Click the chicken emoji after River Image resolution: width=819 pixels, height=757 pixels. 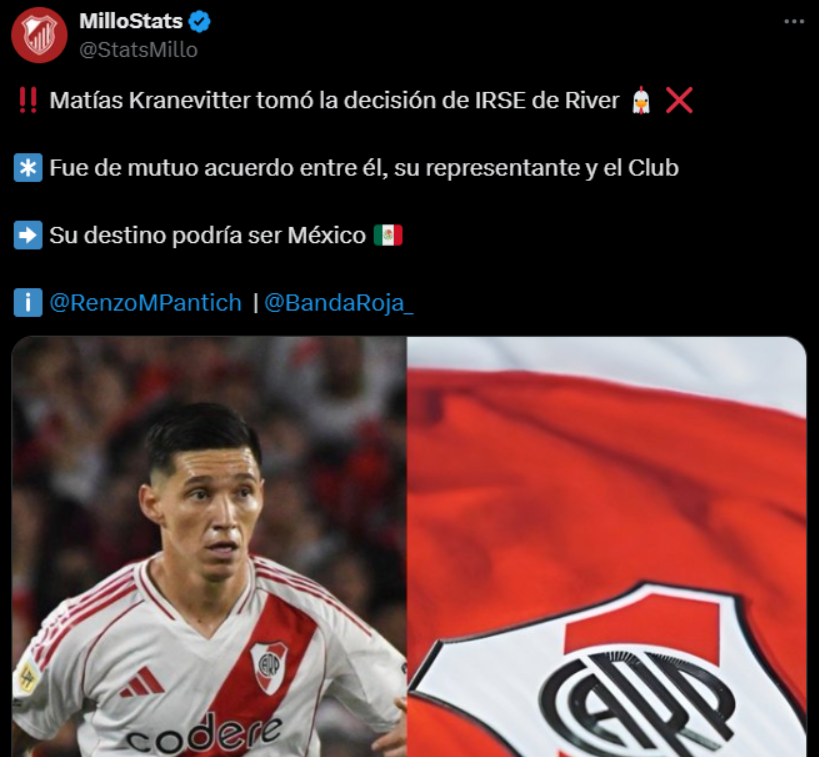tap(641, 100)
